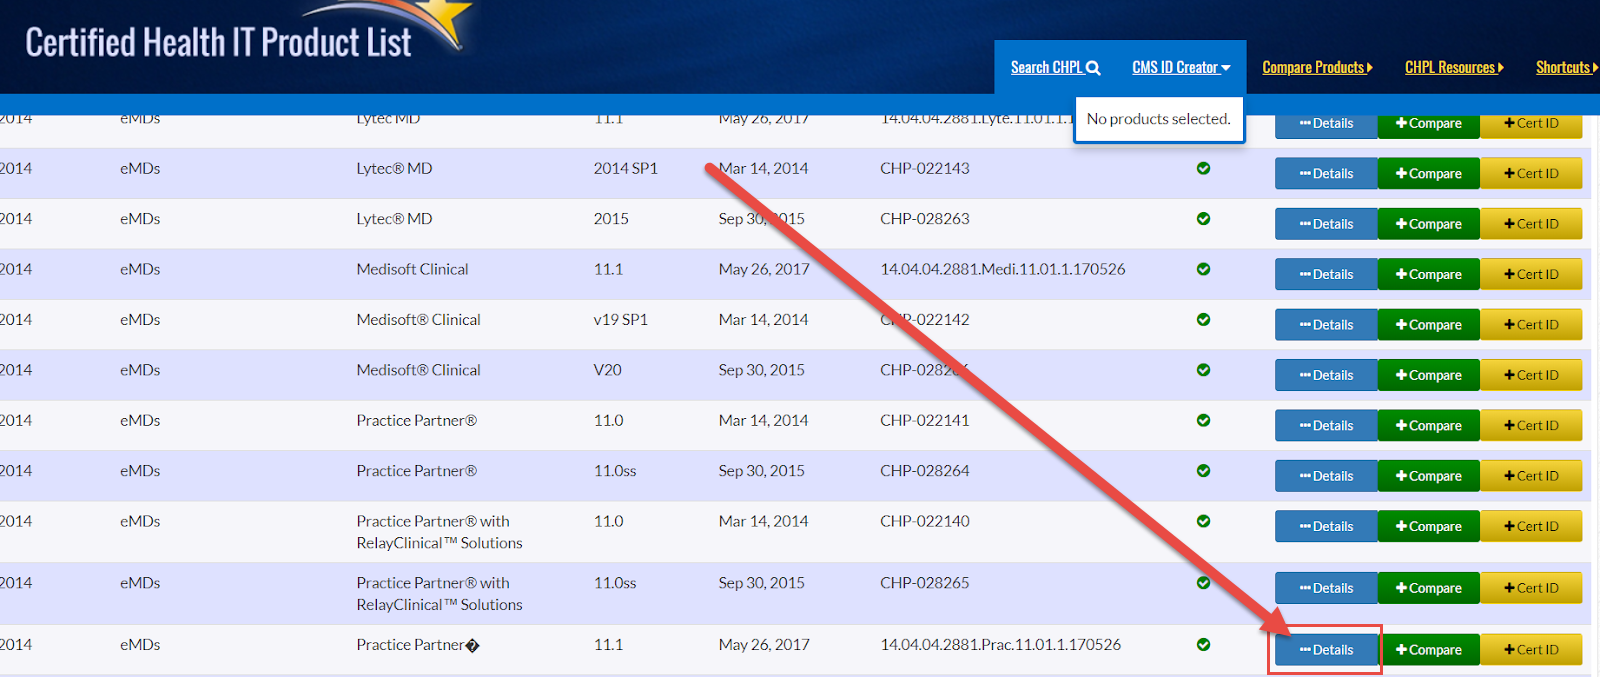Open Details for Practice Partner 11.1
The image size is (1600, 677).
[1326, 650]
